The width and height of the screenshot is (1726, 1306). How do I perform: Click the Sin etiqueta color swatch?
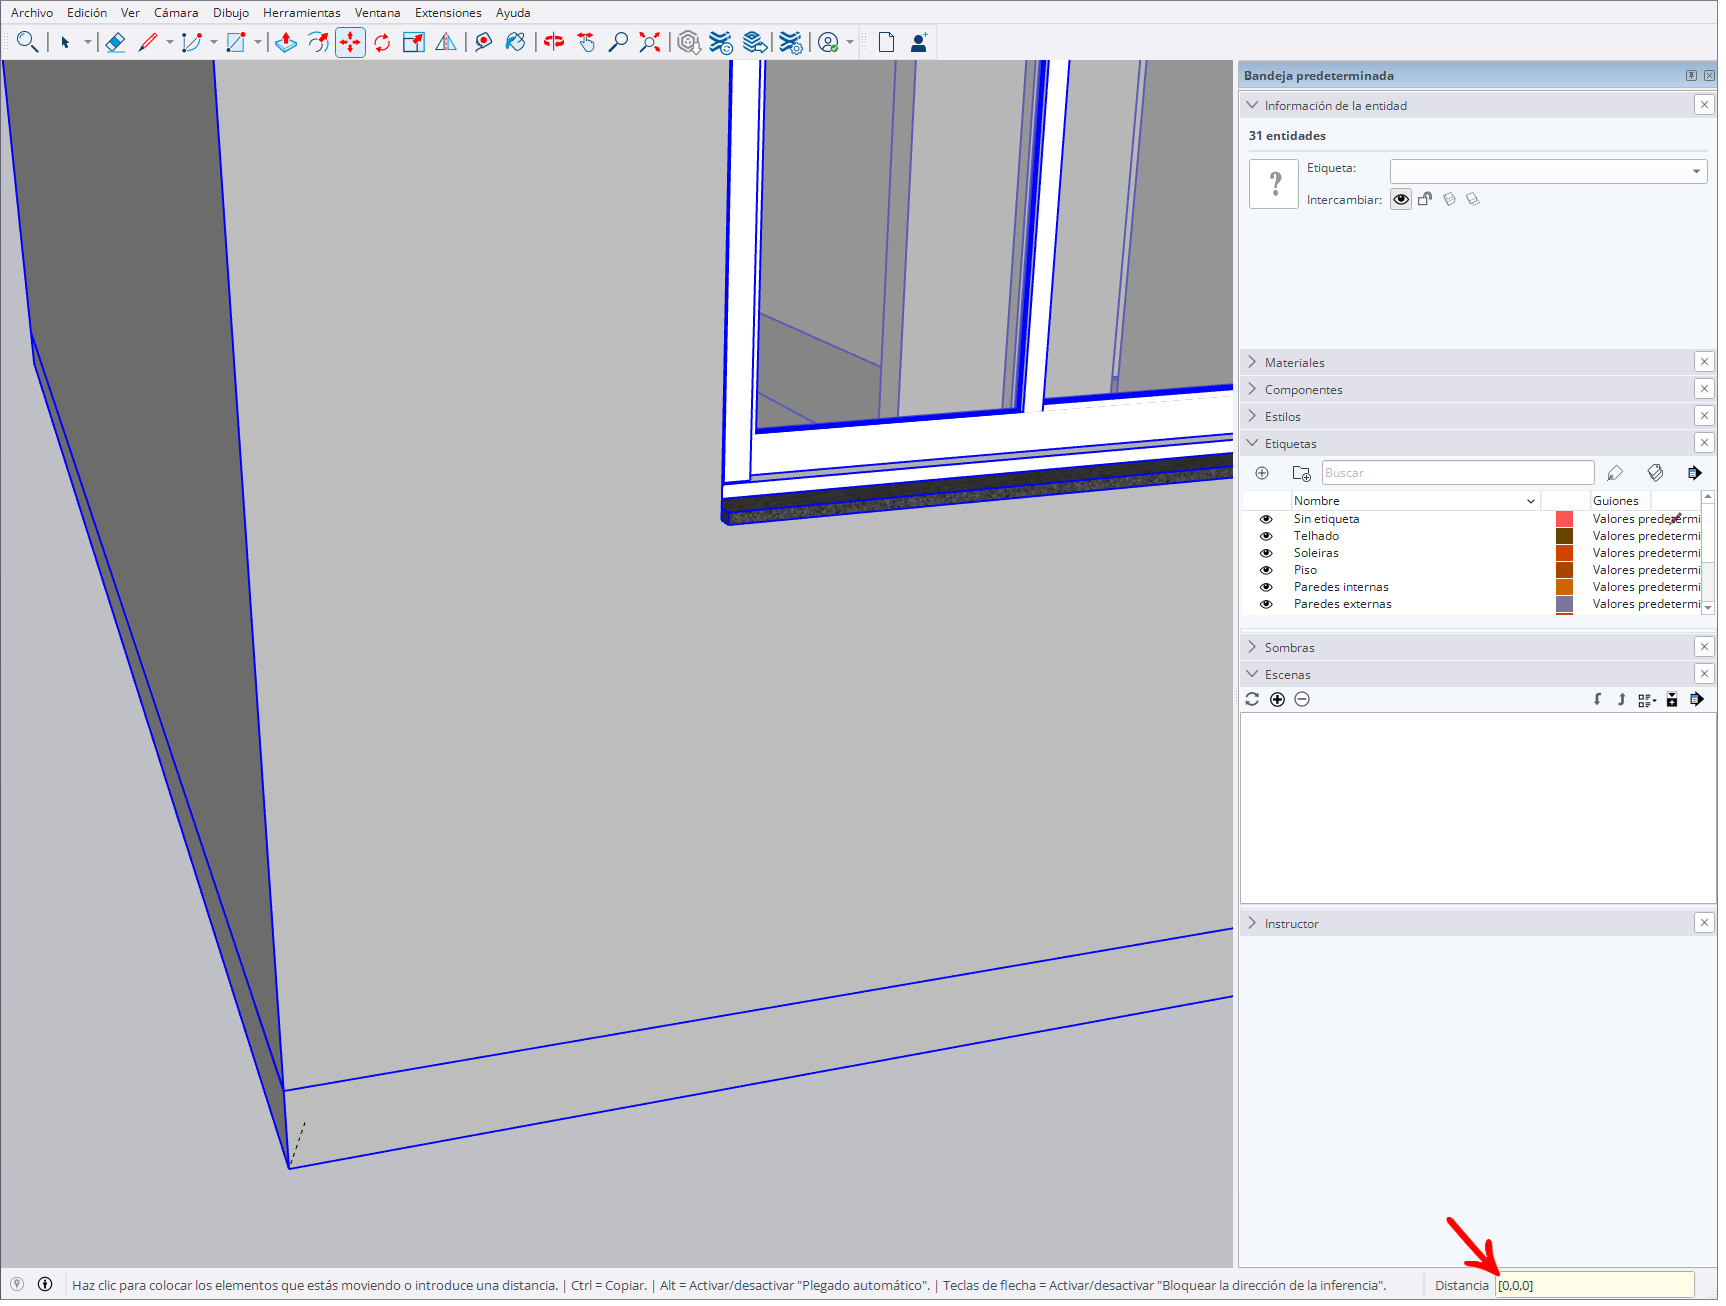[1564, 519]
